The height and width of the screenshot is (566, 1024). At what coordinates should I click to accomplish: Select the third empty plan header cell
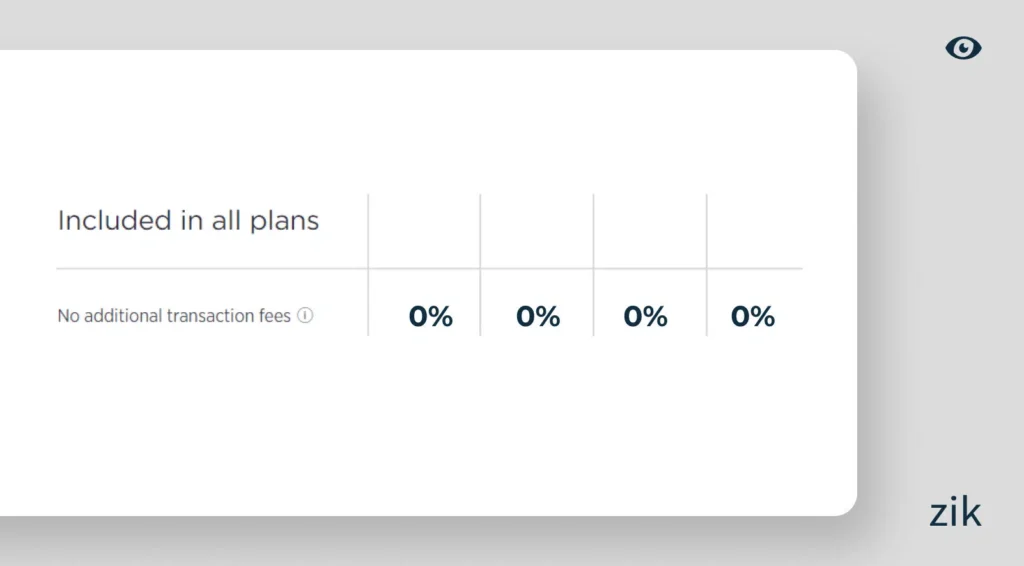[x=650, y=230]
